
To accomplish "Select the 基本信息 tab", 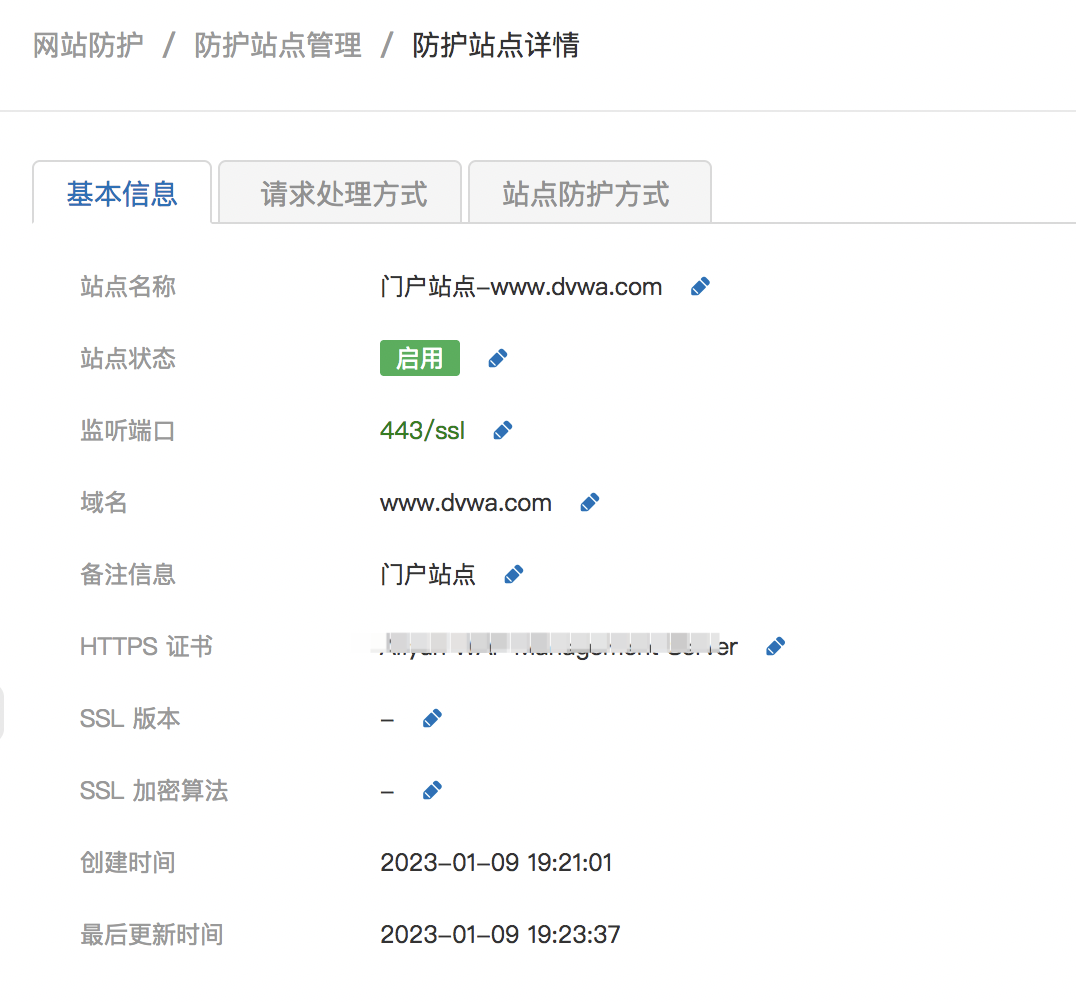I will click(122, 193).
